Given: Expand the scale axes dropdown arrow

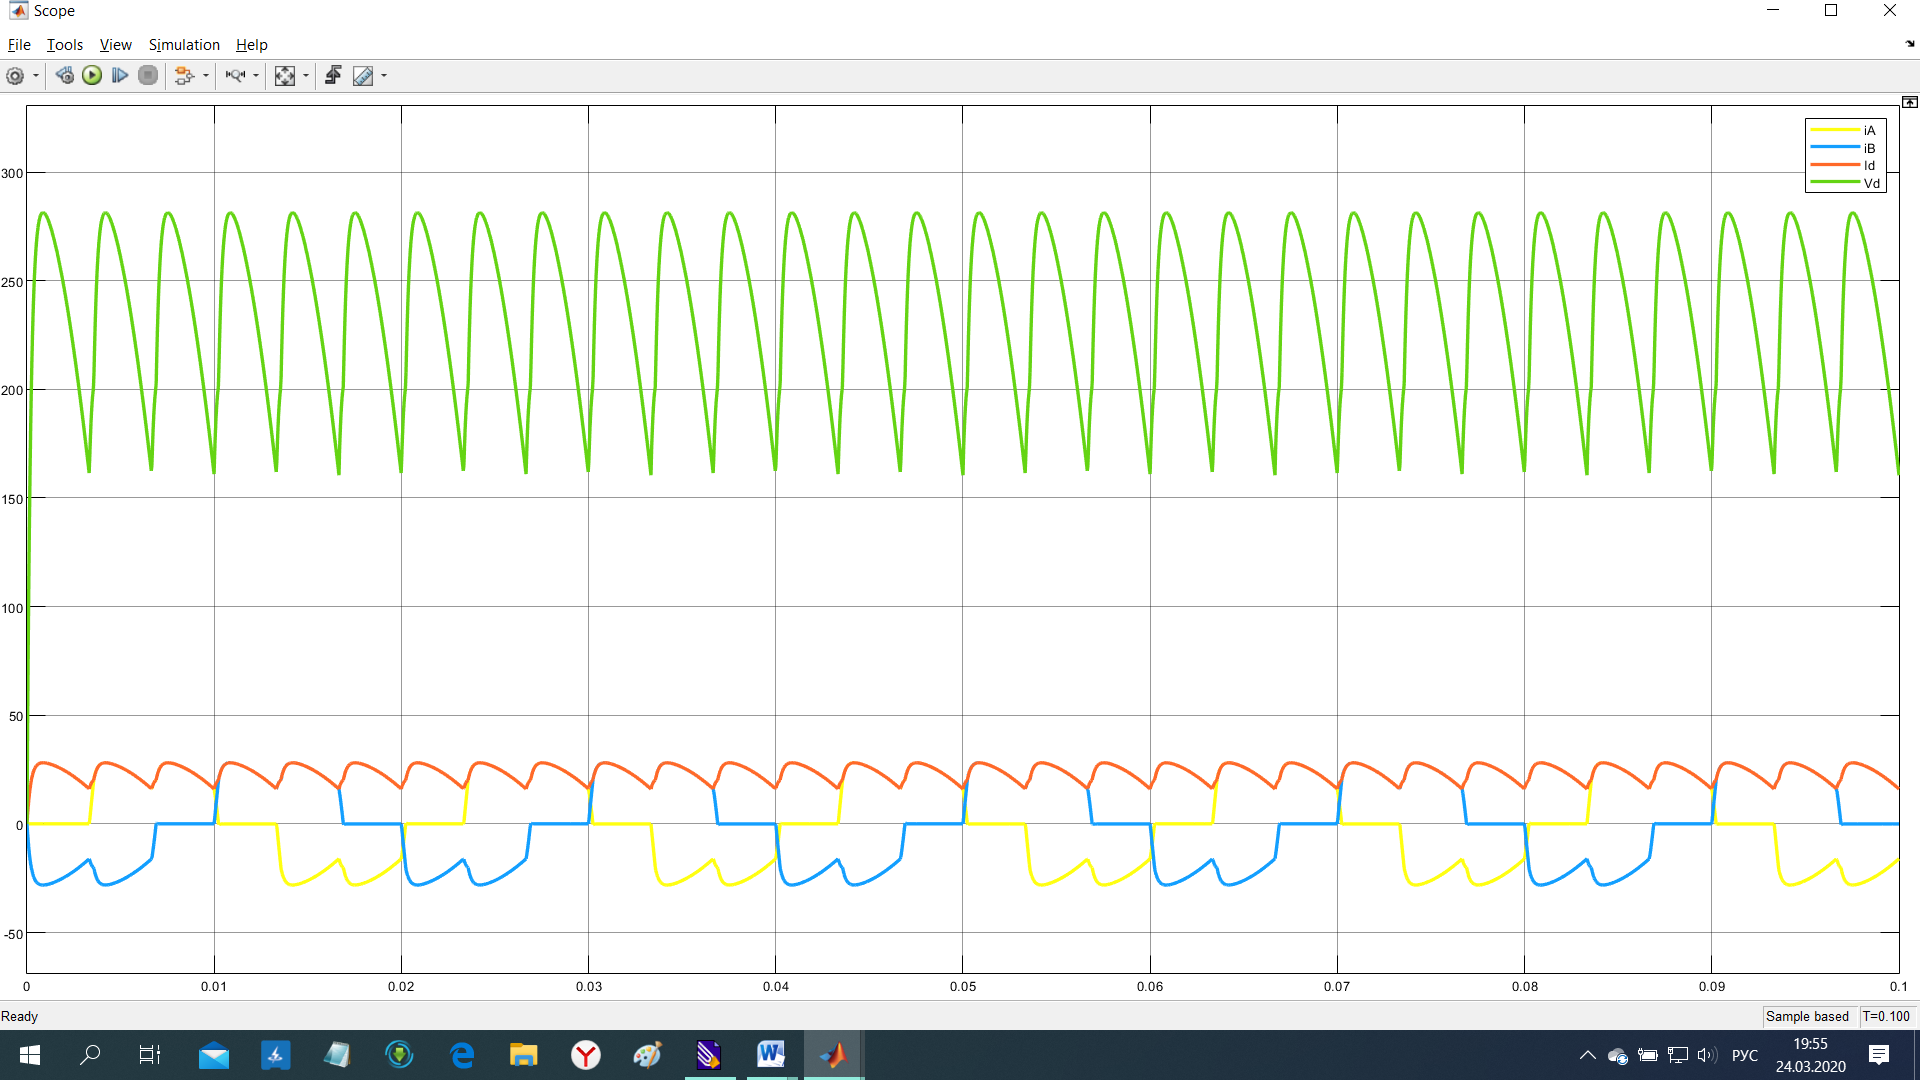Looking at the screenshot, I should [x=306, y=76].
